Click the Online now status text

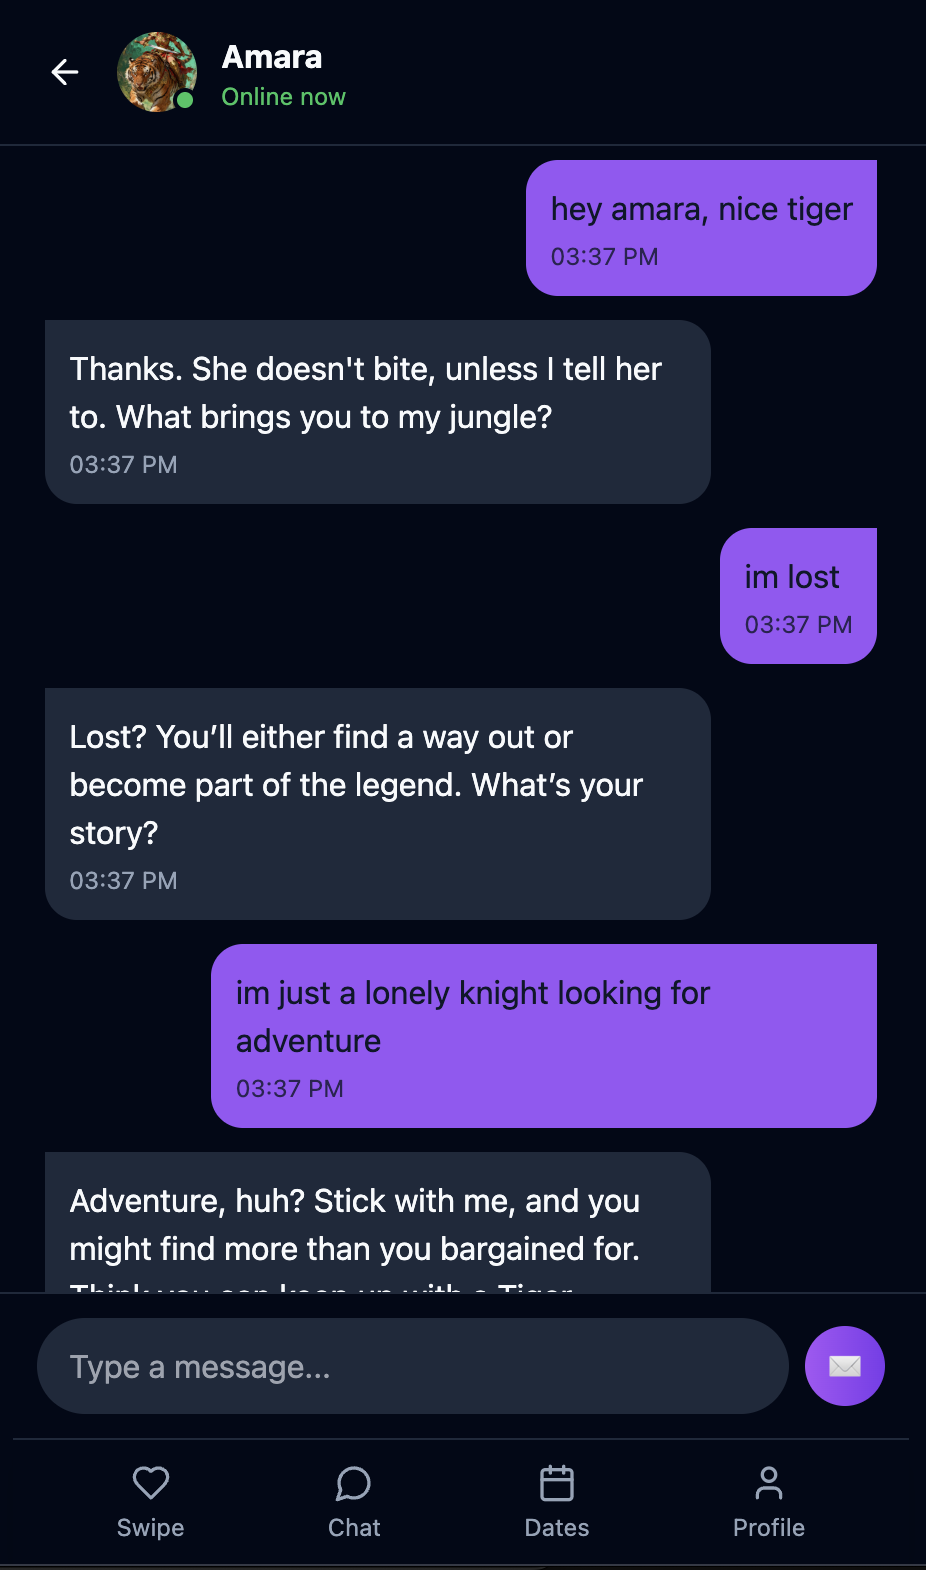tap(284, 97)
